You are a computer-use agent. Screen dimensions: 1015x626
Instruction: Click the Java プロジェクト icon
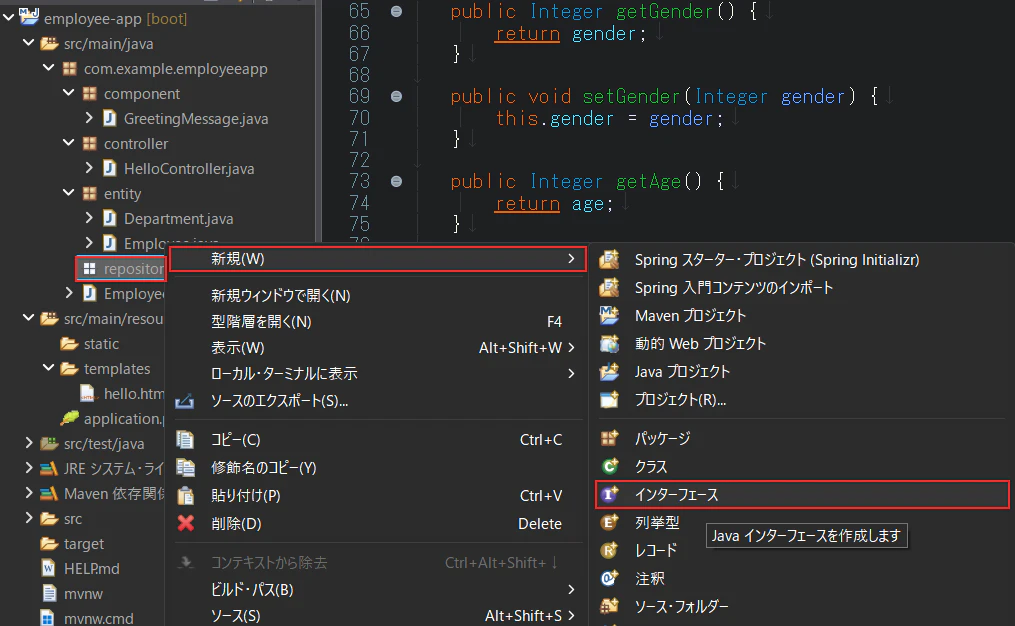pyautogui.click(x=609, y=372)
